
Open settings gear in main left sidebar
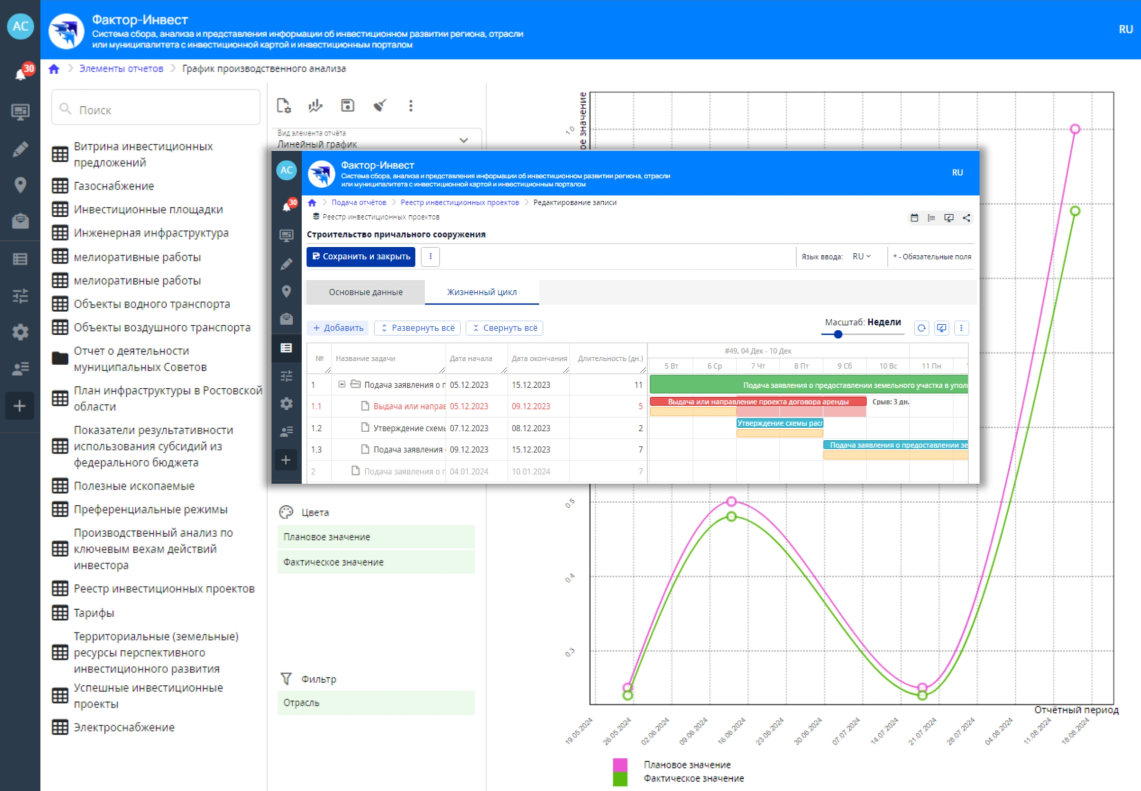(20, 333)
